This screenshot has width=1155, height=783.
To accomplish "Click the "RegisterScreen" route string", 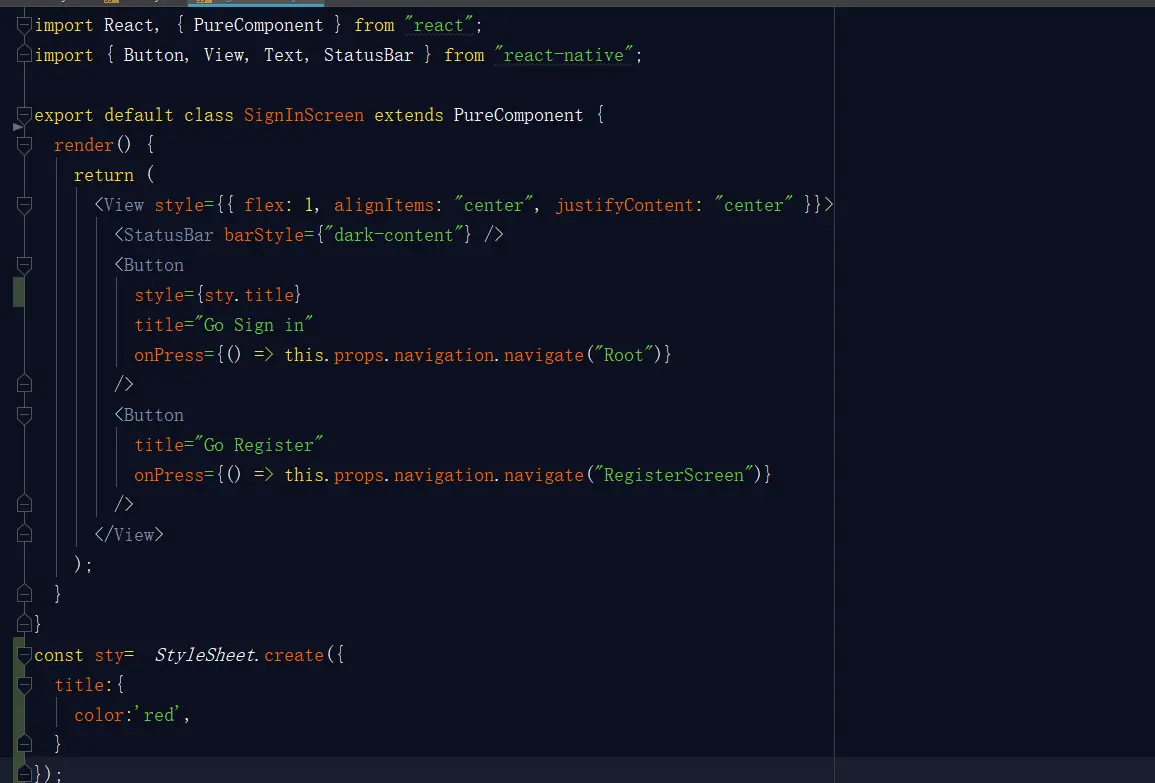I will (673, 475).
